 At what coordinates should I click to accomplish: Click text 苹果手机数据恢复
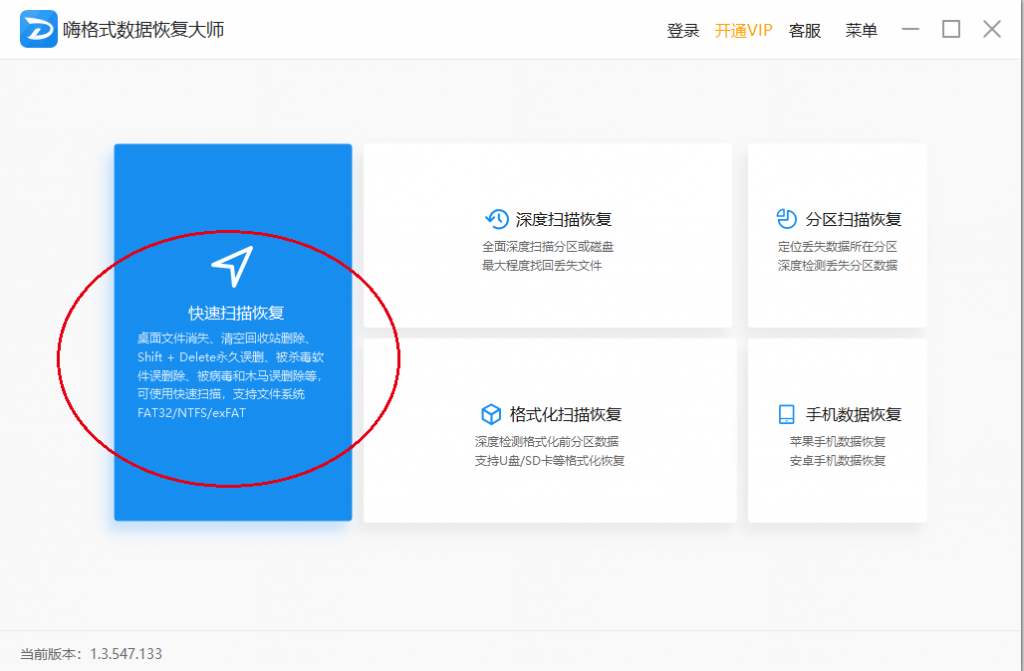pos(837,442)
